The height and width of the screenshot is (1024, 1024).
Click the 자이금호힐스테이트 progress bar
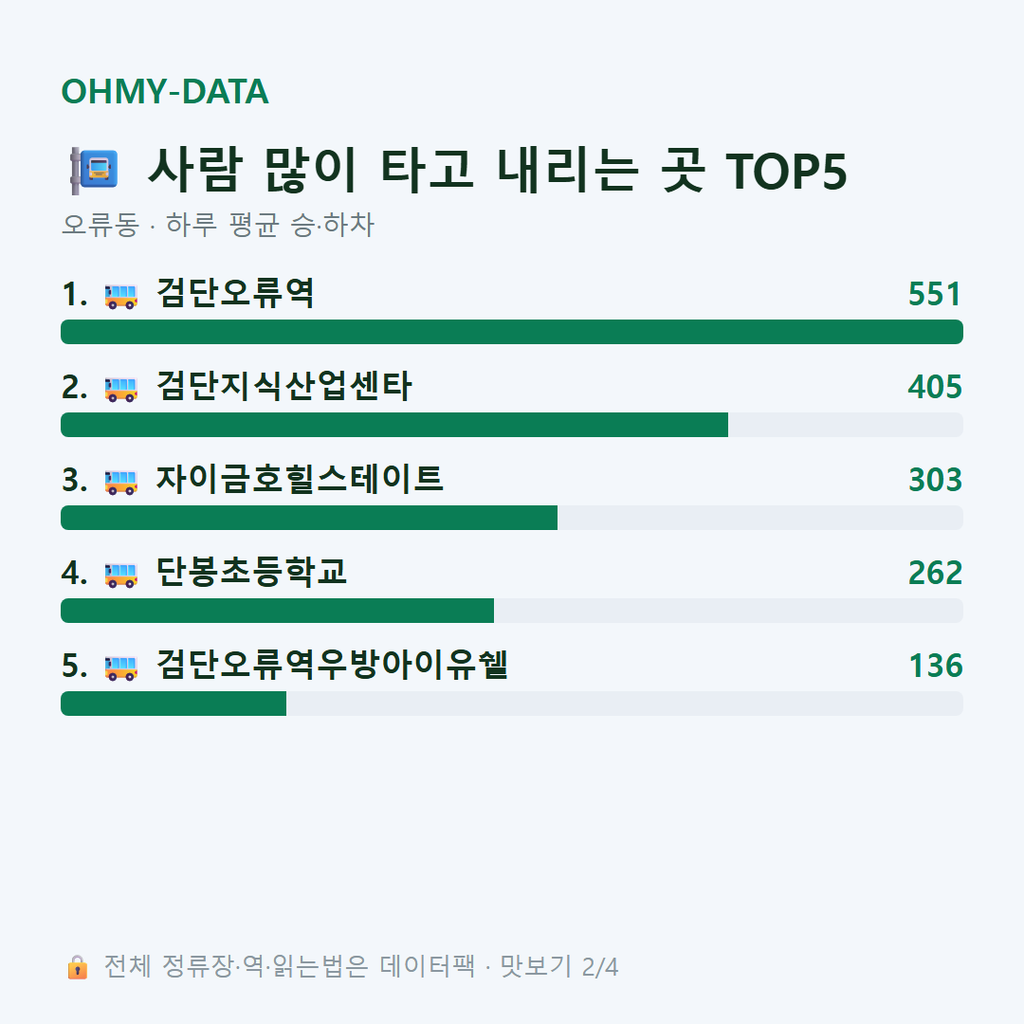coord(512,518)
